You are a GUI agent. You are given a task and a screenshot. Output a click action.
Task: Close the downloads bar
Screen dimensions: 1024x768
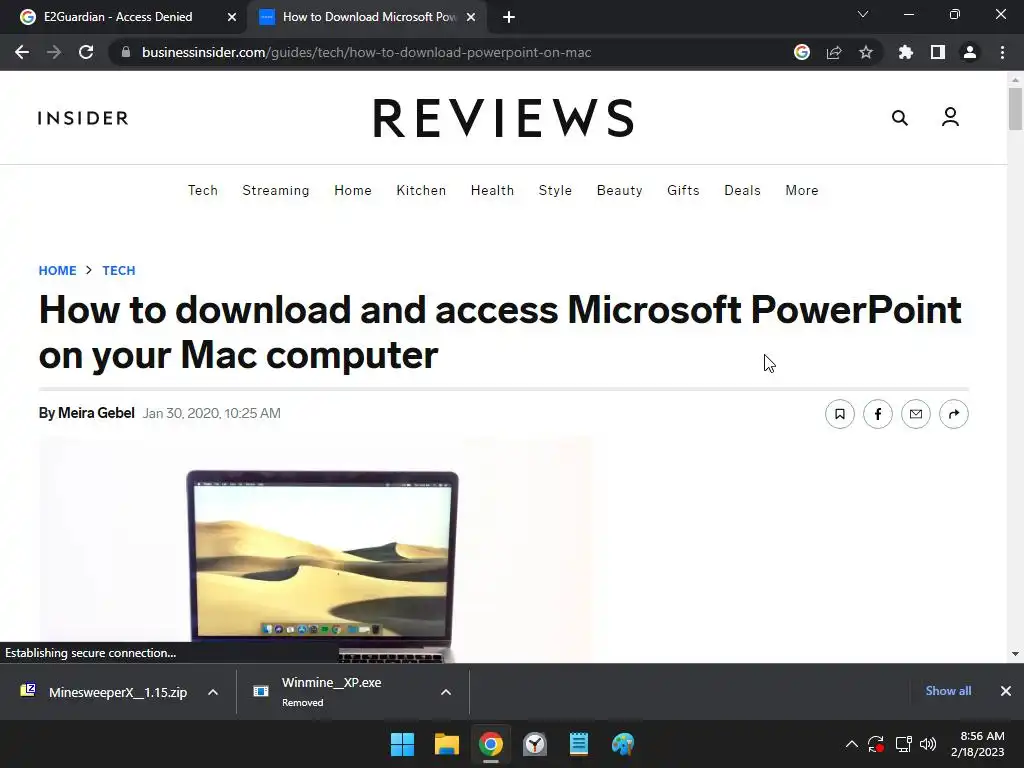1006,691
